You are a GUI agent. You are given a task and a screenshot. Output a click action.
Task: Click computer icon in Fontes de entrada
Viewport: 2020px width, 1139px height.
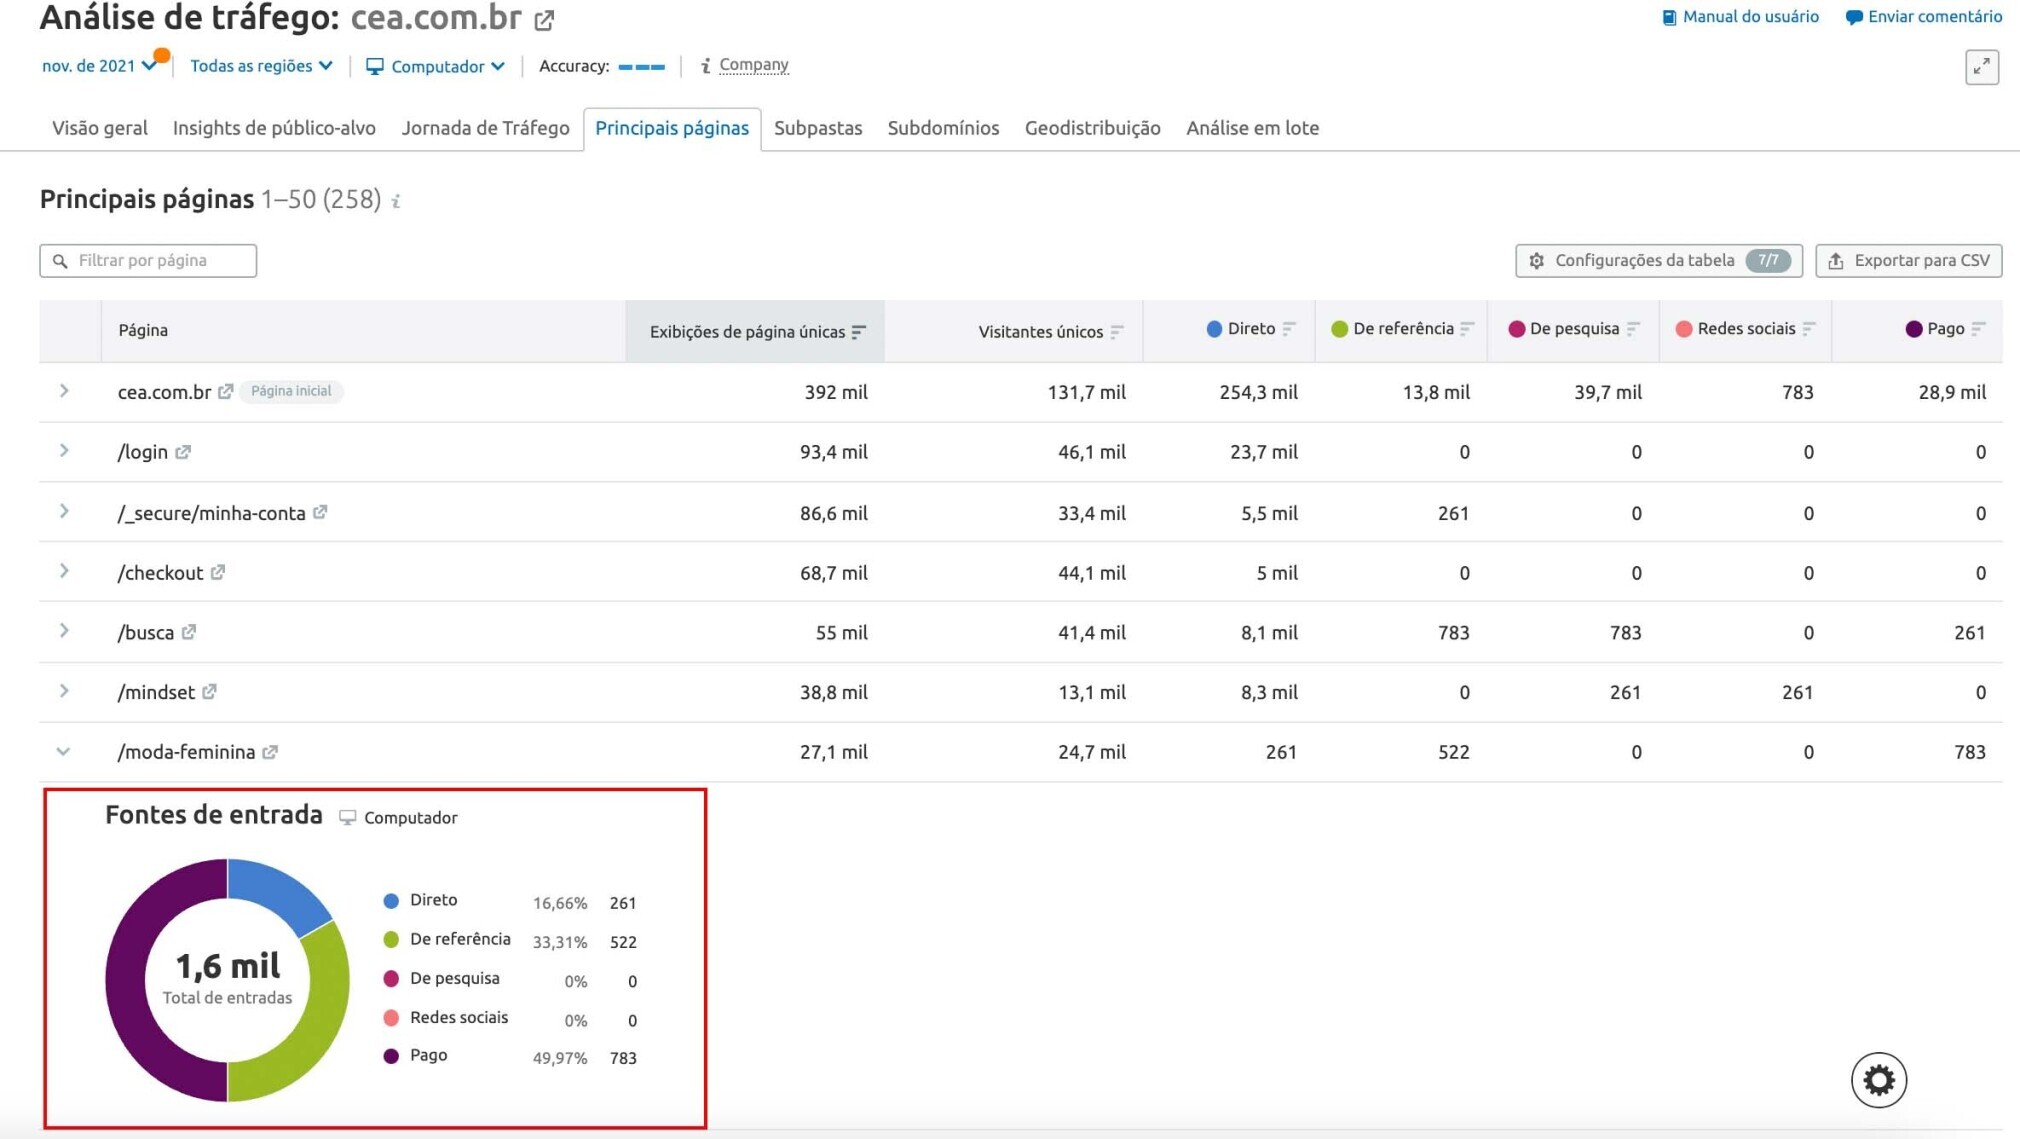347,818
